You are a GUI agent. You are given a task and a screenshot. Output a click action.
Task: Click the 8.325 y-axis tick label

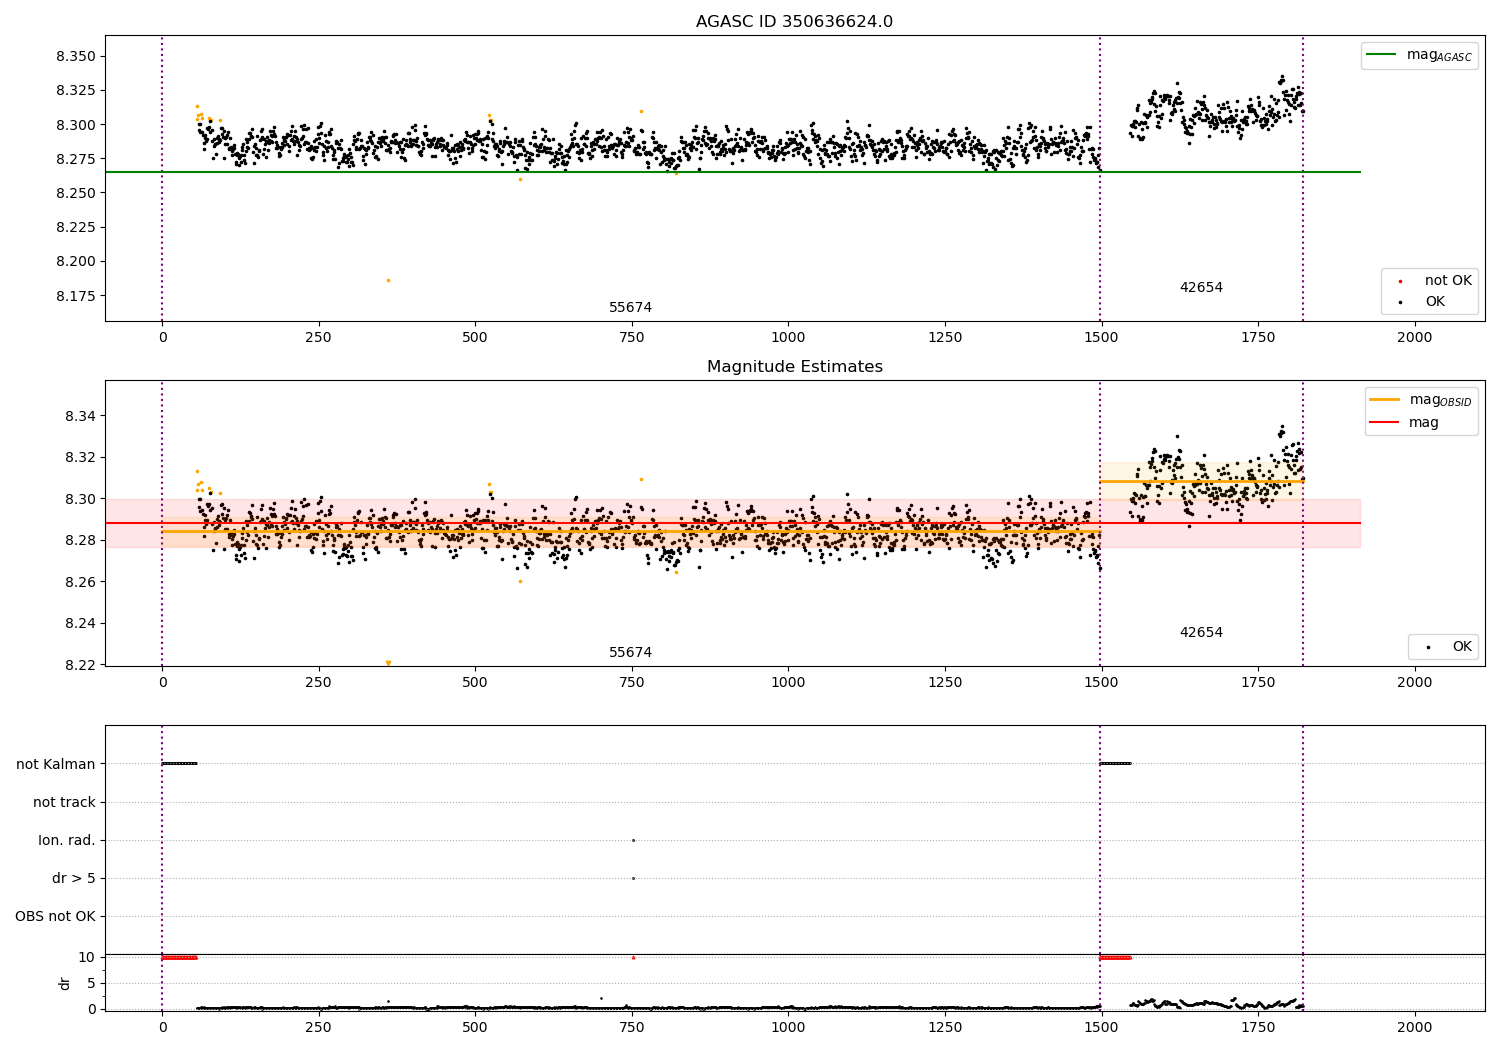coord(76,91)
